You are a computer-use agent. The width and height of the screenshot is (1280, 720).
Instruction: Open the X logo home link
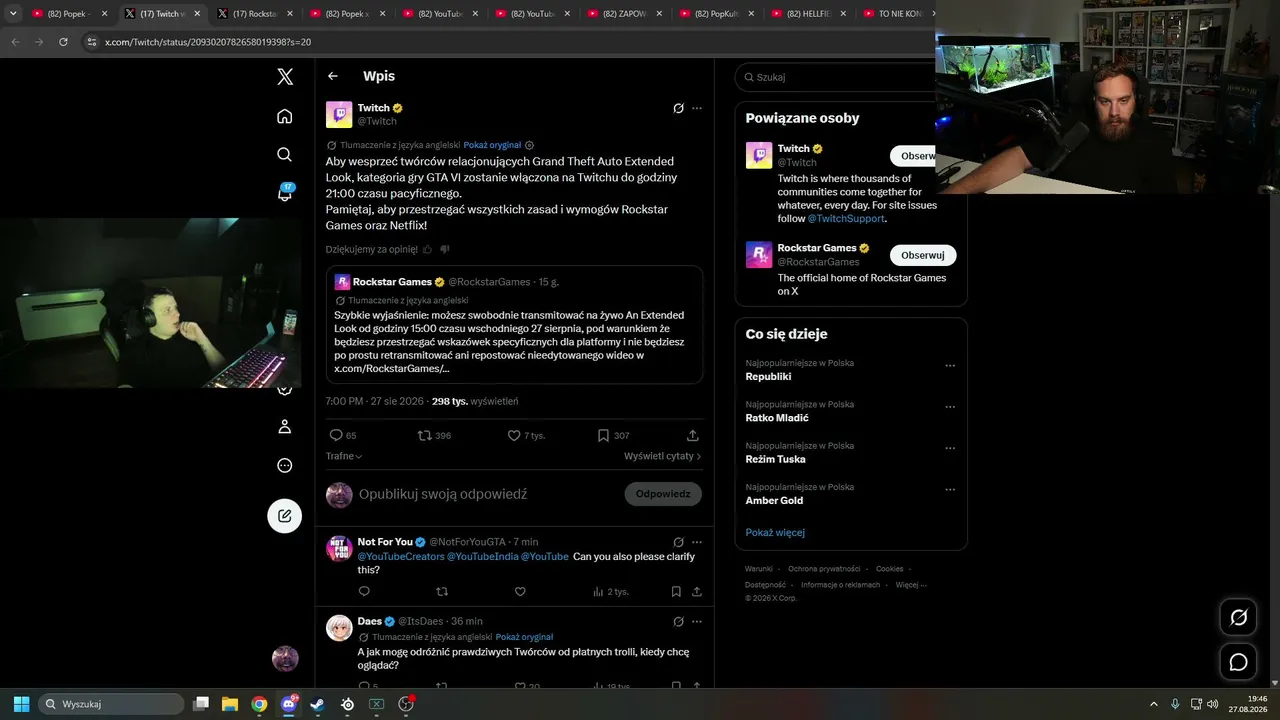pos(285,76)
